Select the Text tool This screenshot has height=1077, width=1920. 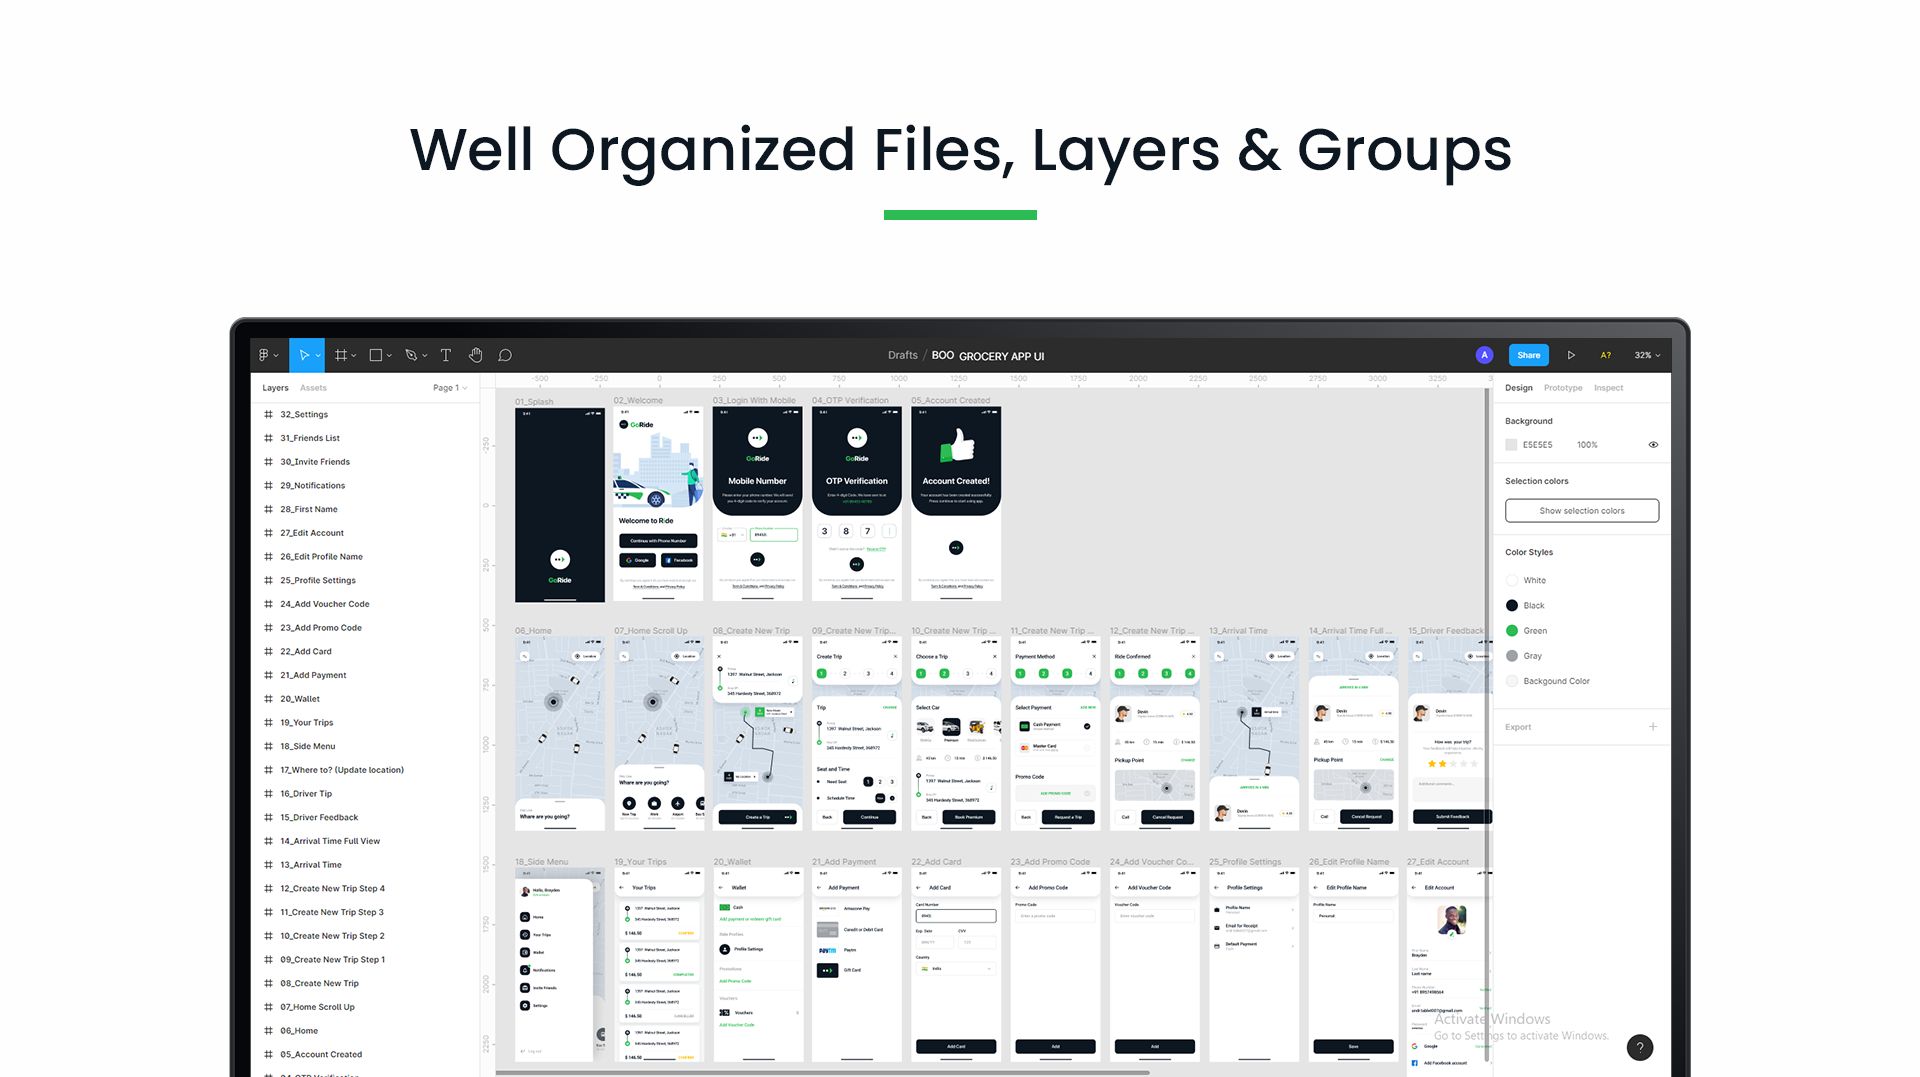pos(446,355)
